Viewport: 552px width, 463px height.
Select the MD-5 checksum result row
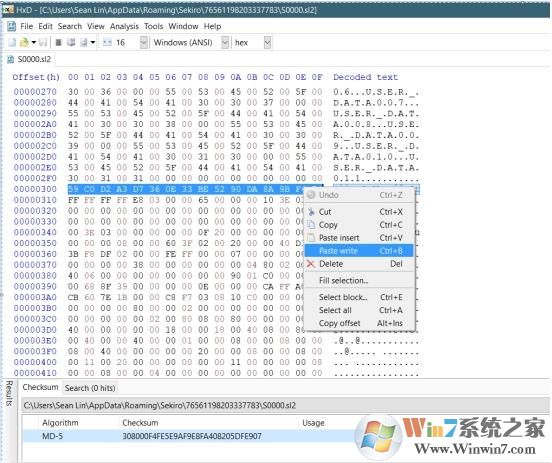pos(190,436)
